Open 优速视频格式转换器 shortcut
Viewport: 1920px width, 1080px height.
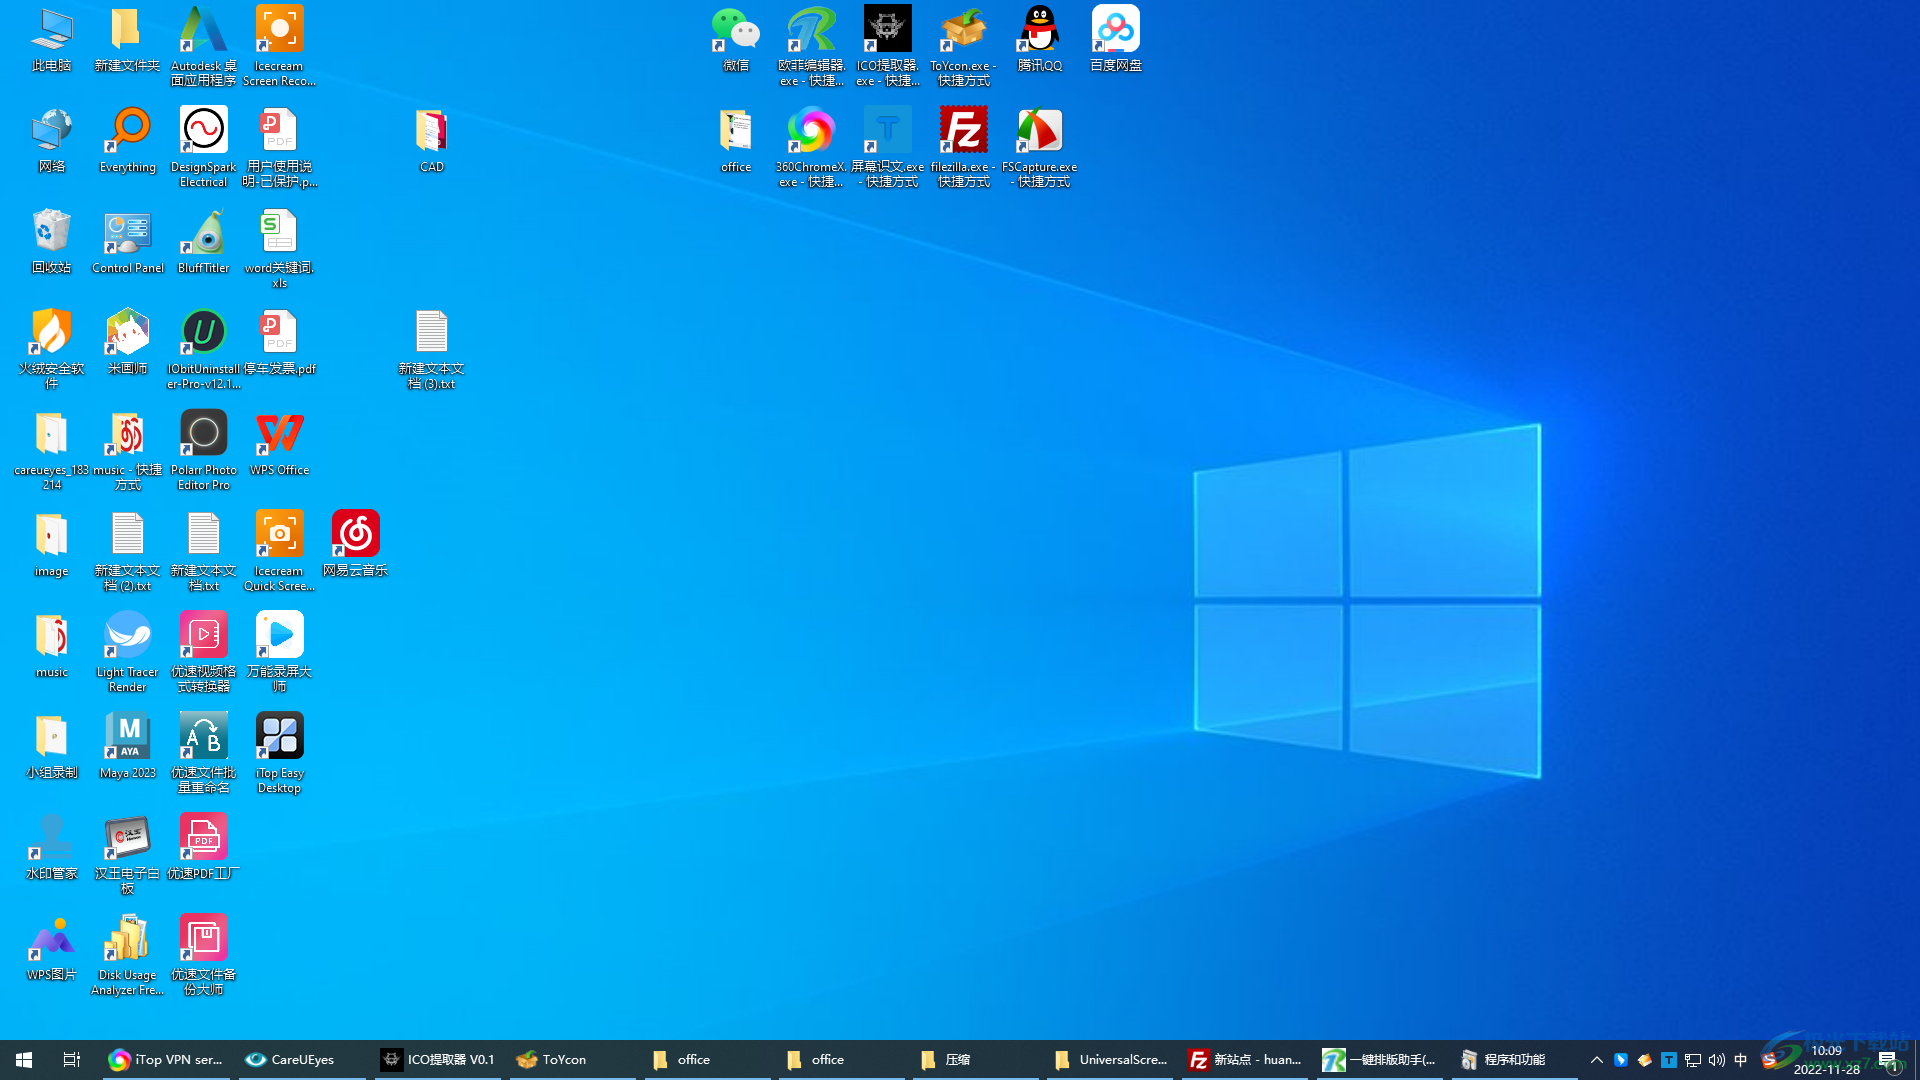(204, 652)
